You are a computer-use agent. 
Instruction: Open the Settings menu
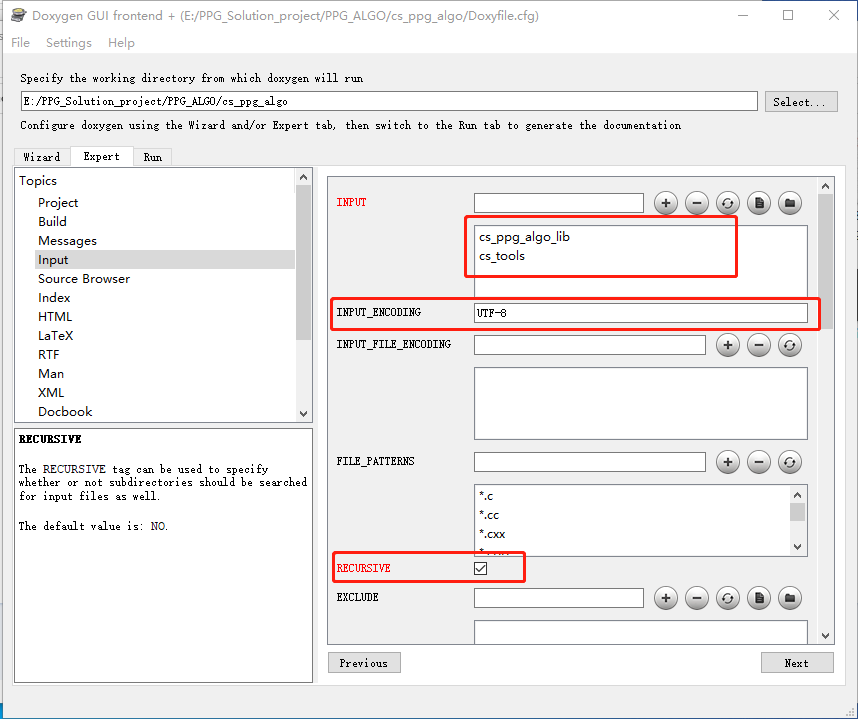coord(69,43)
